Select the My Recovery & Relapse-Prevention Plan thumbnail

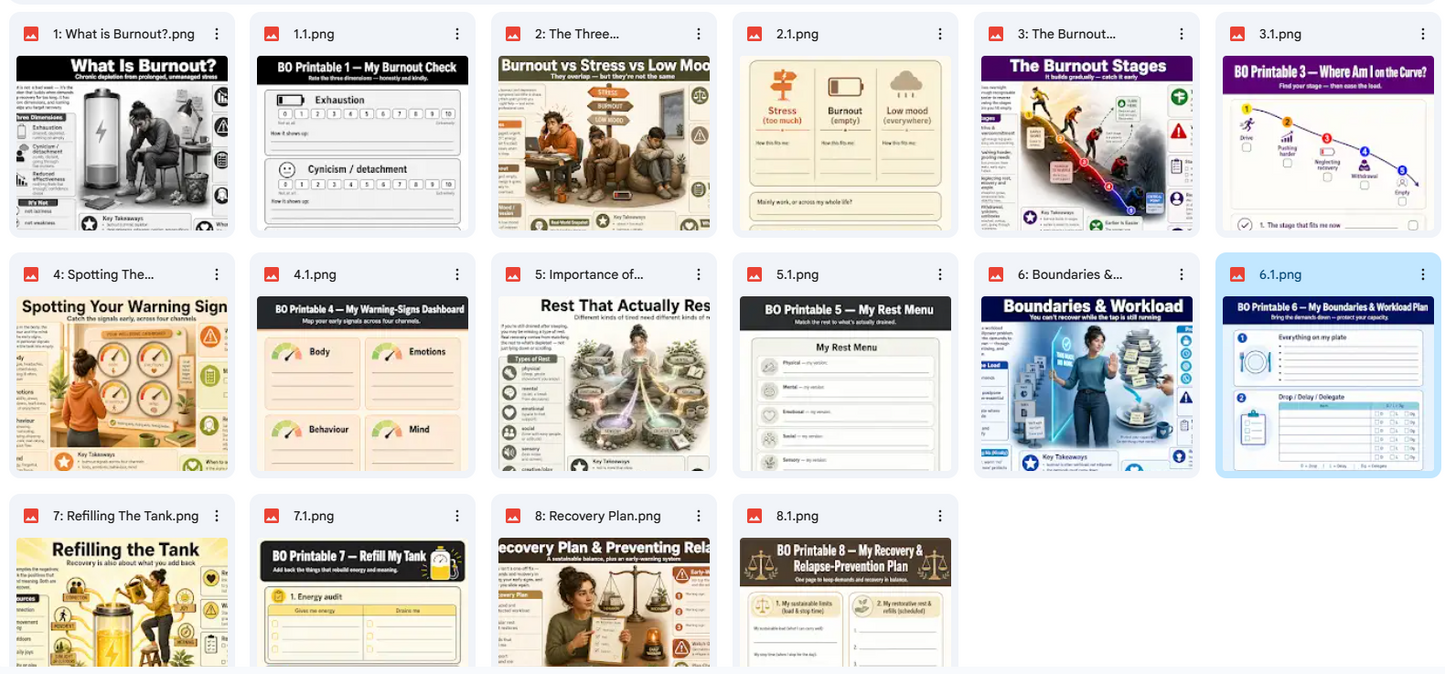pyautogui.click(x=846, y=603)
